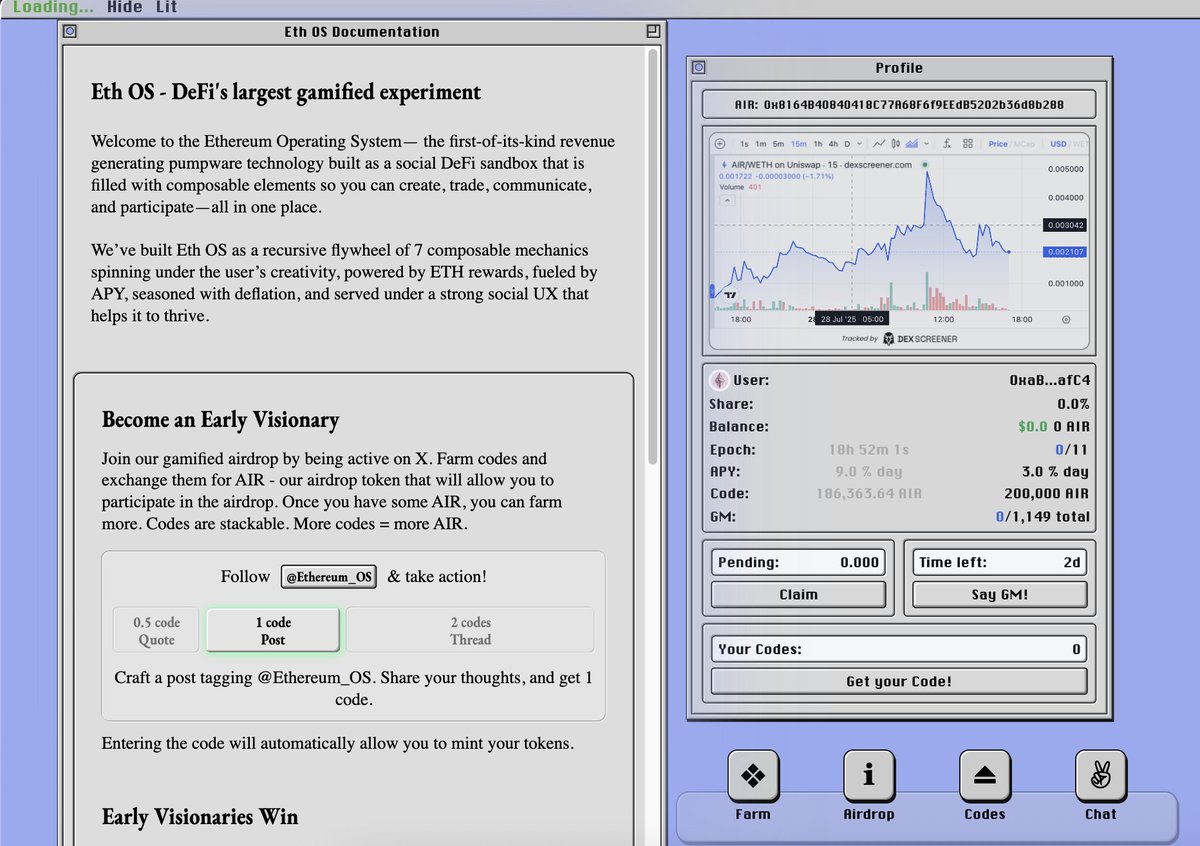Click the Loading... menu item
The height and width of the screenshot is (846, 1200).
(x=52, y=7)
